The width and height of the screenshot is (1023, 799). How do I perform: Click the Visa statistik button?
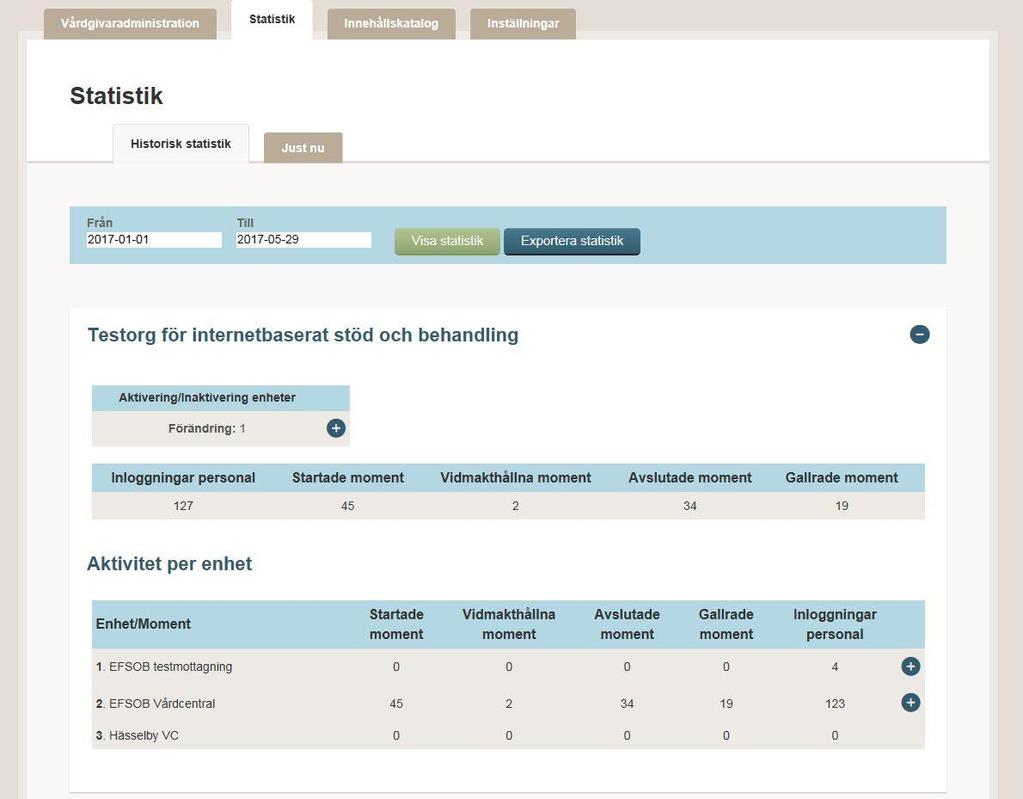(x=447, y=241)
